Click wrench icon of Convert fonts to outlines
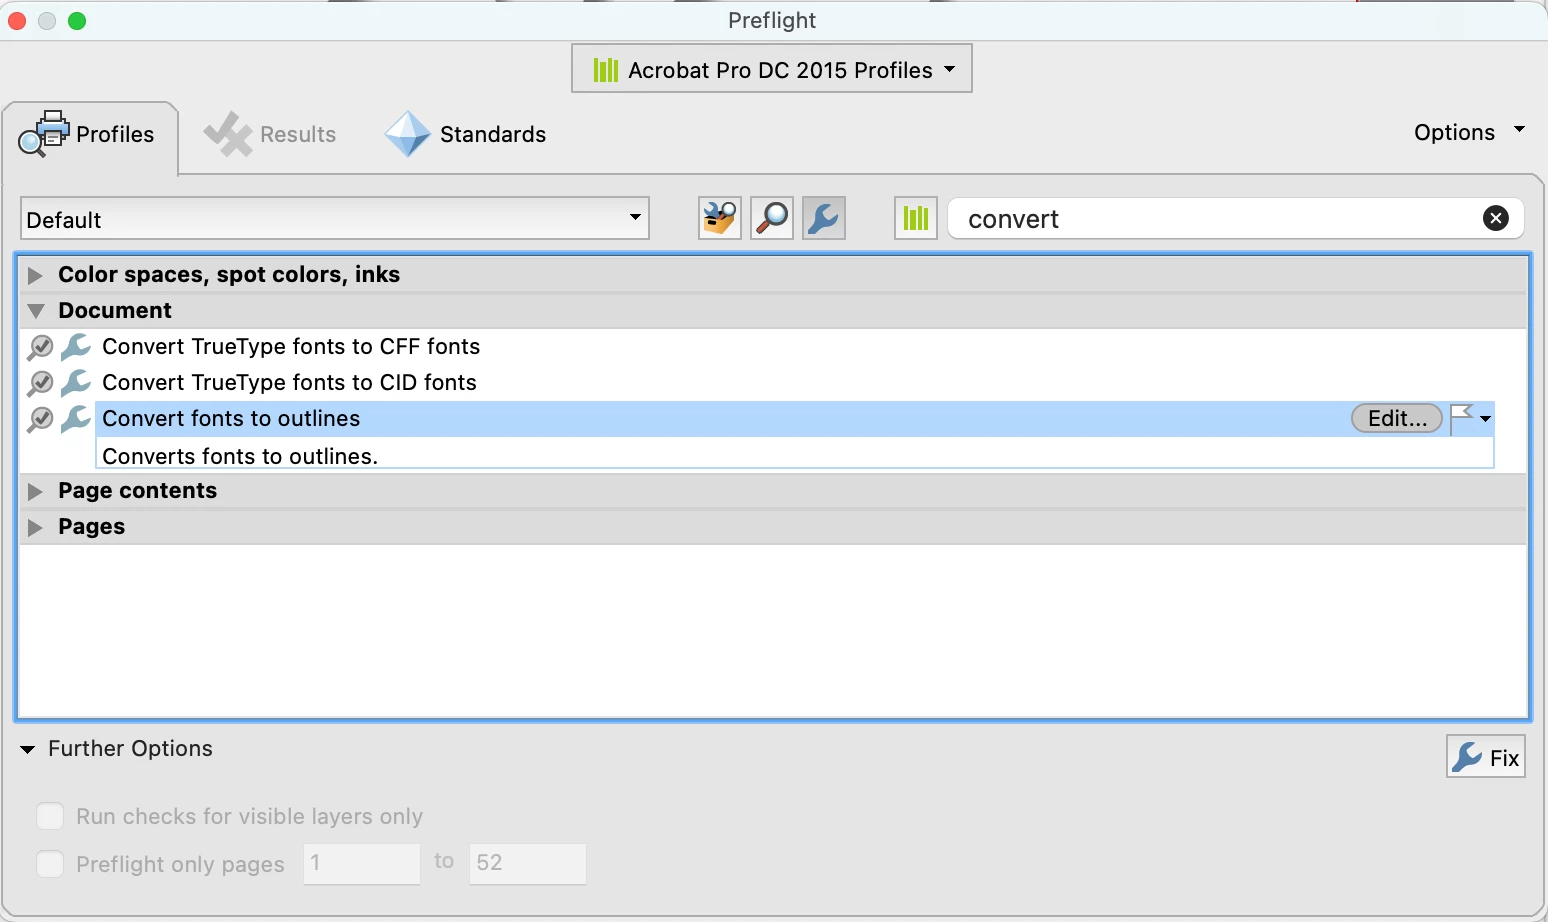The image size is (1548, 922). 76,419
